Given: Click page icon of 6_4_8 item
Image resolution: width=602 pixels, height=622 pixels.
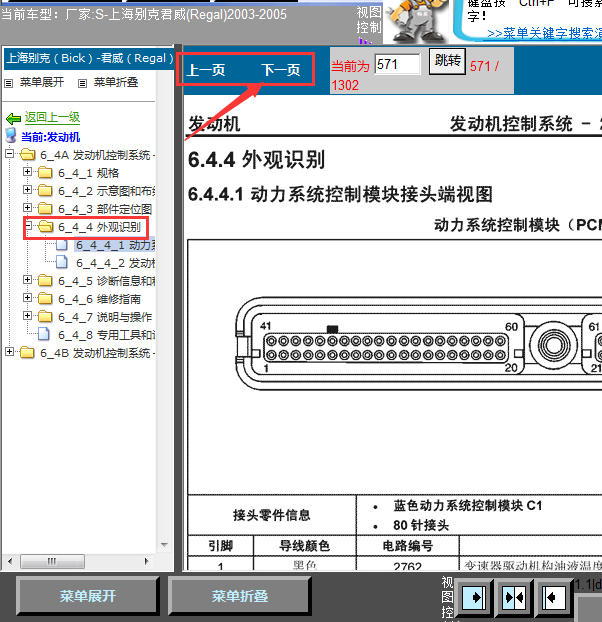Looking at the screenshot, I should pyautogui.click(x=44, y=334).
